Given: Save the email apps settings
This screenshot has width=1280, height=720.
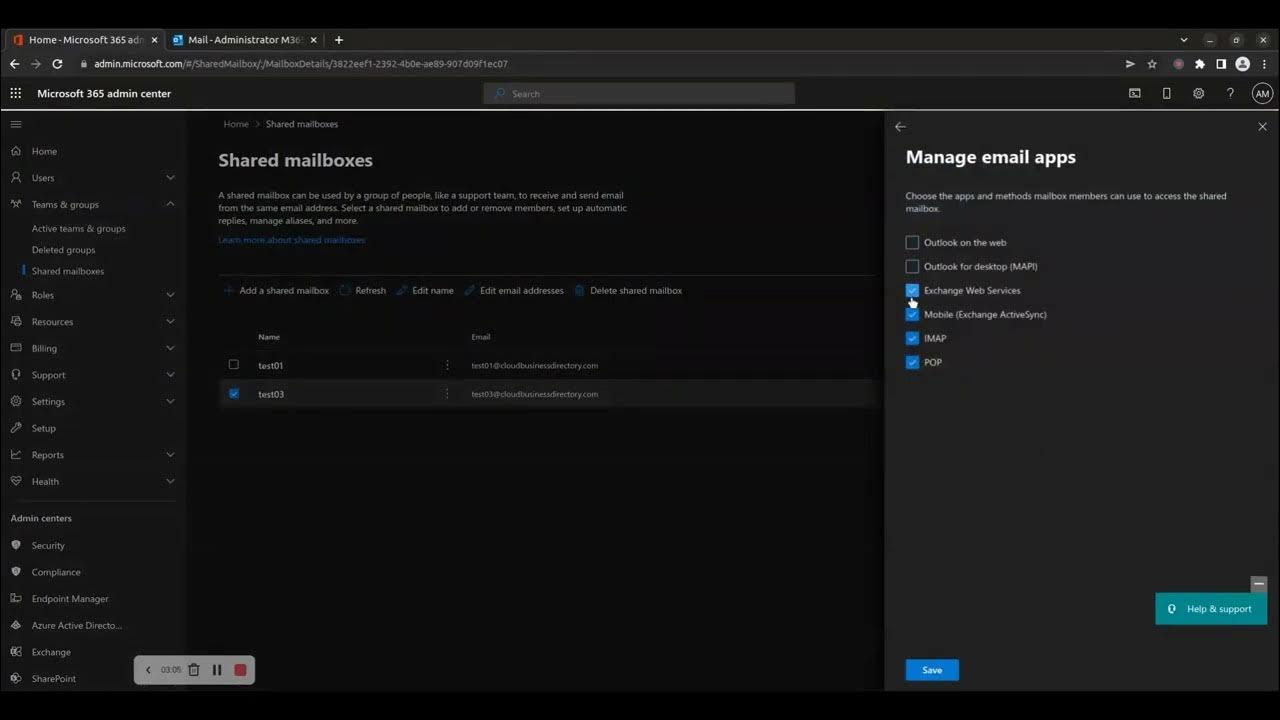Looking at the screenshot, I should [932, 670].
